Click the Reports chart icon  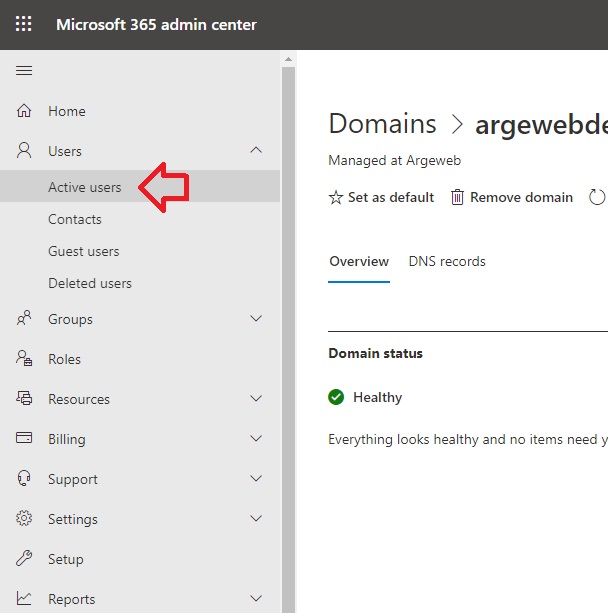pos(24,598)
